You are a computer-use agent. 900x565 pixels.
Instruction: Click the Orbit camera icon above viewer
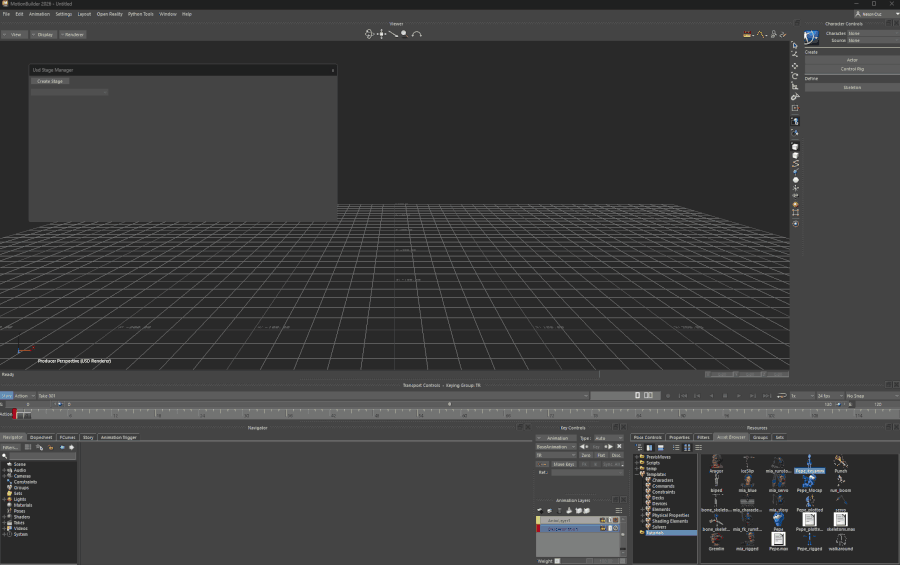click(x=369, y=34)
